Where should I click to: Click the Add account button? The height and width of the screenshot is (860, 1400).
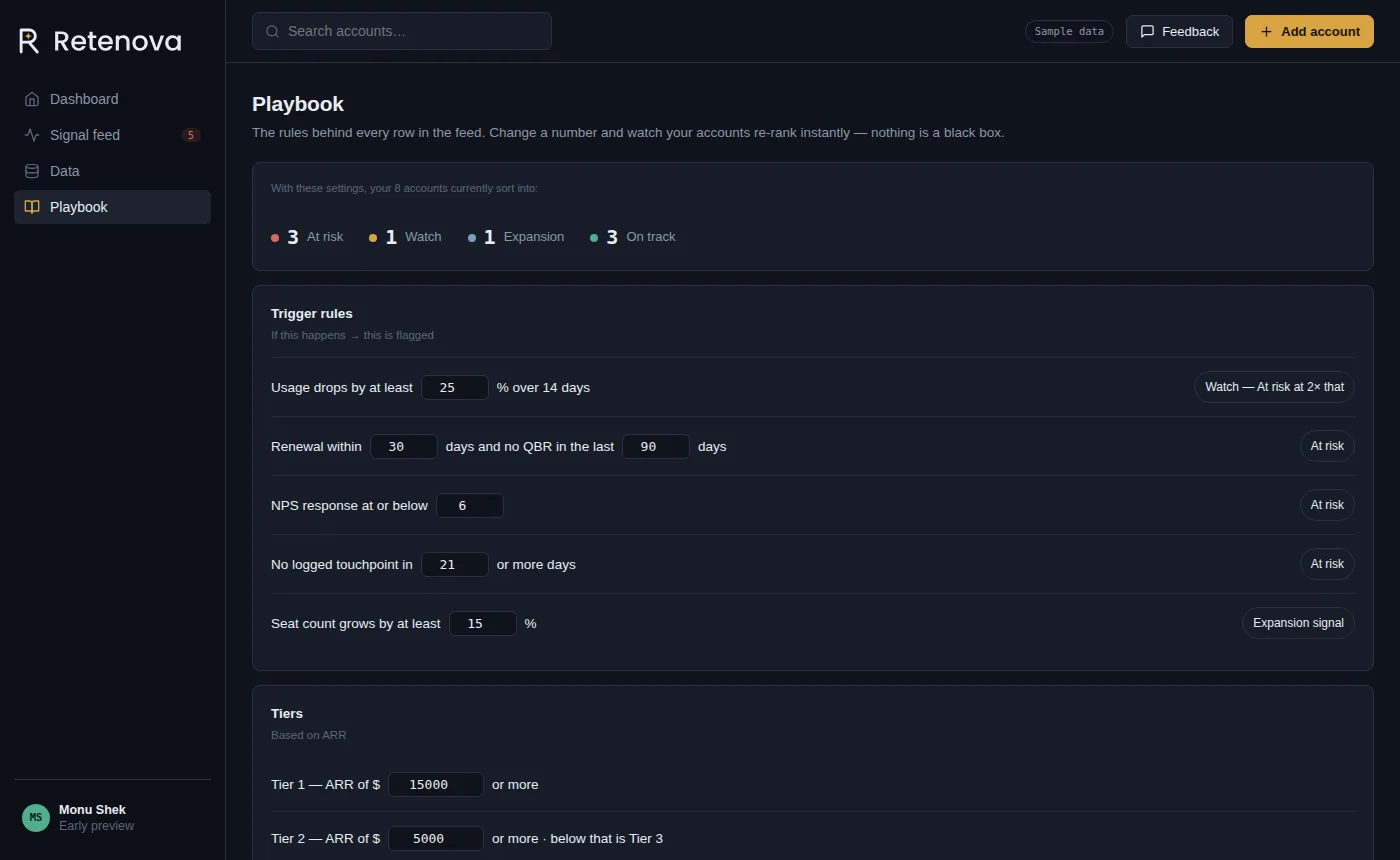(1309, 31)
